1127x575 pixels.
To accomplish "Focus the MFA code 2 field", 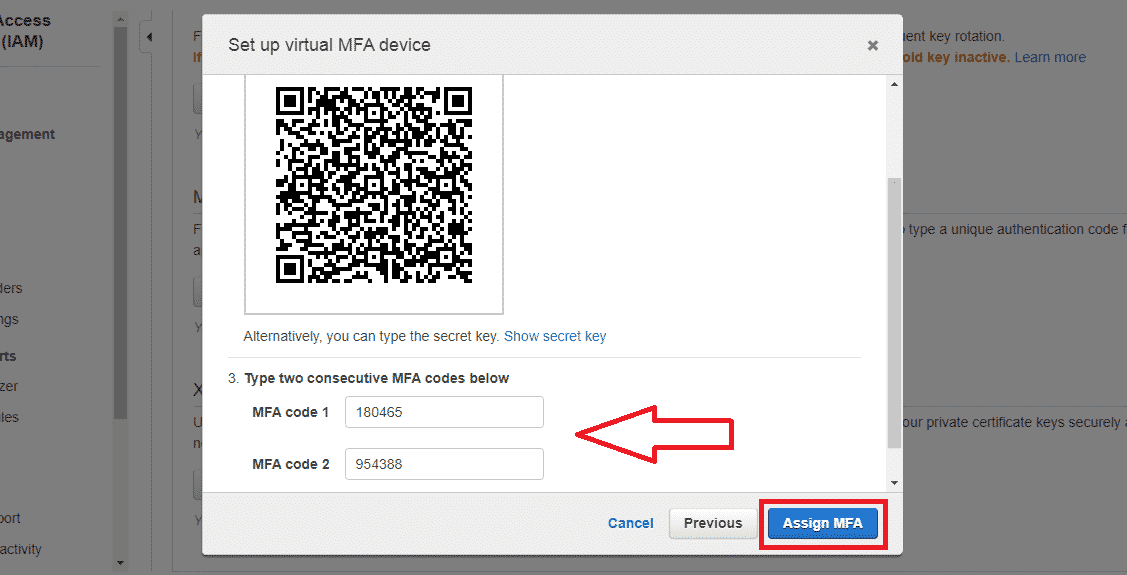I will point(444,464).
